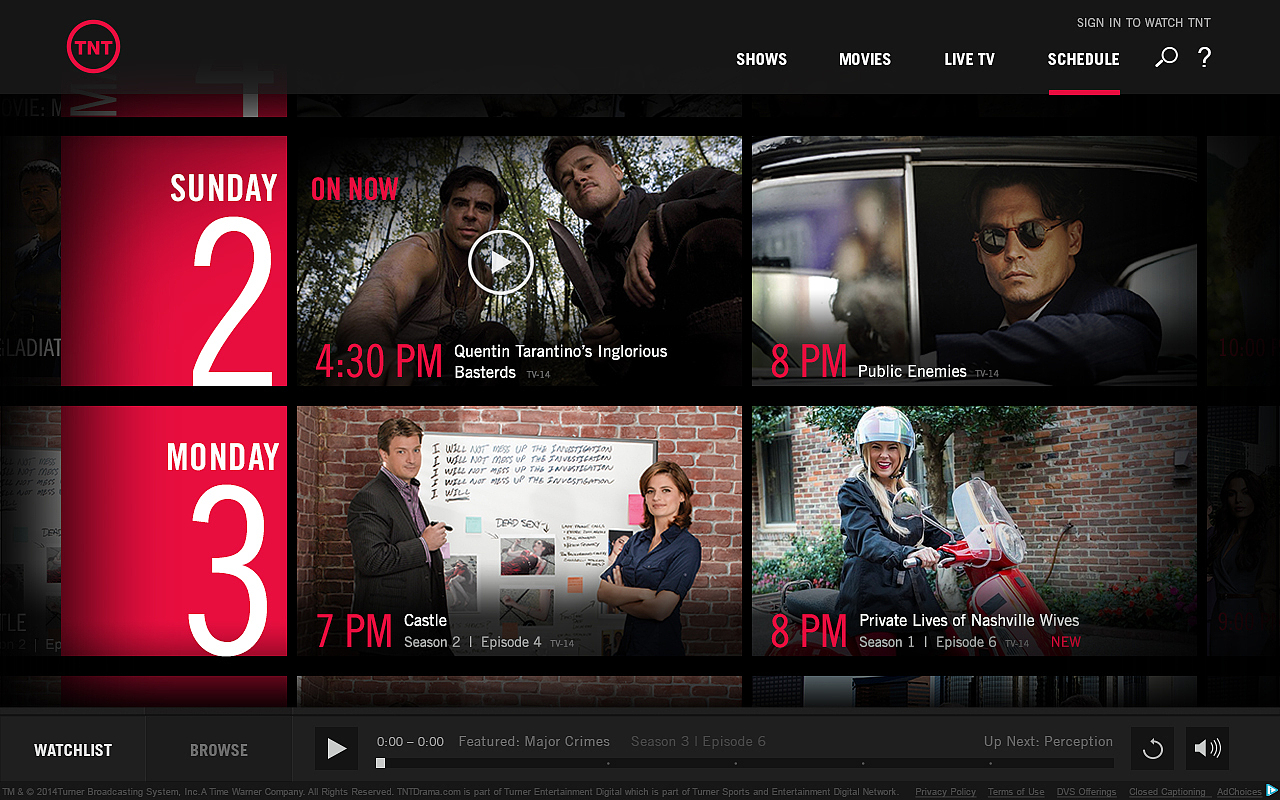Viewport: 1280px width, 800px height.
Task: Open the search magnifier icon
Action: coord(1165,58)
